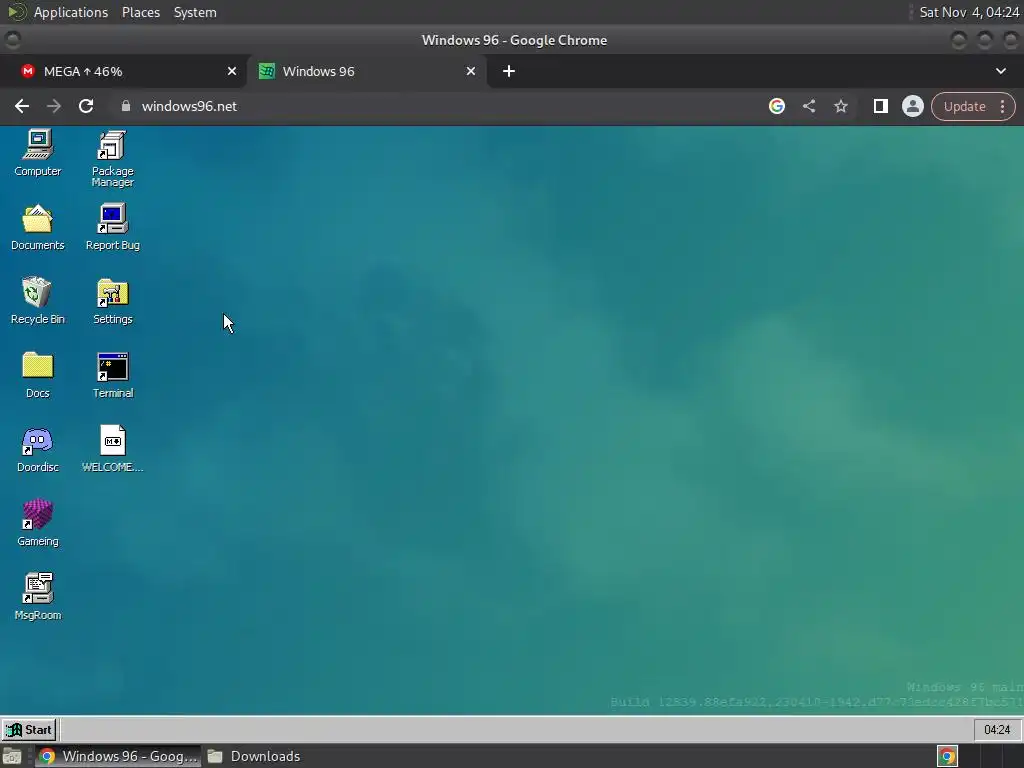Viewport: 1024px width, 768px height.
Task: Open the Computer desktop icon
Action: (38, 153)
